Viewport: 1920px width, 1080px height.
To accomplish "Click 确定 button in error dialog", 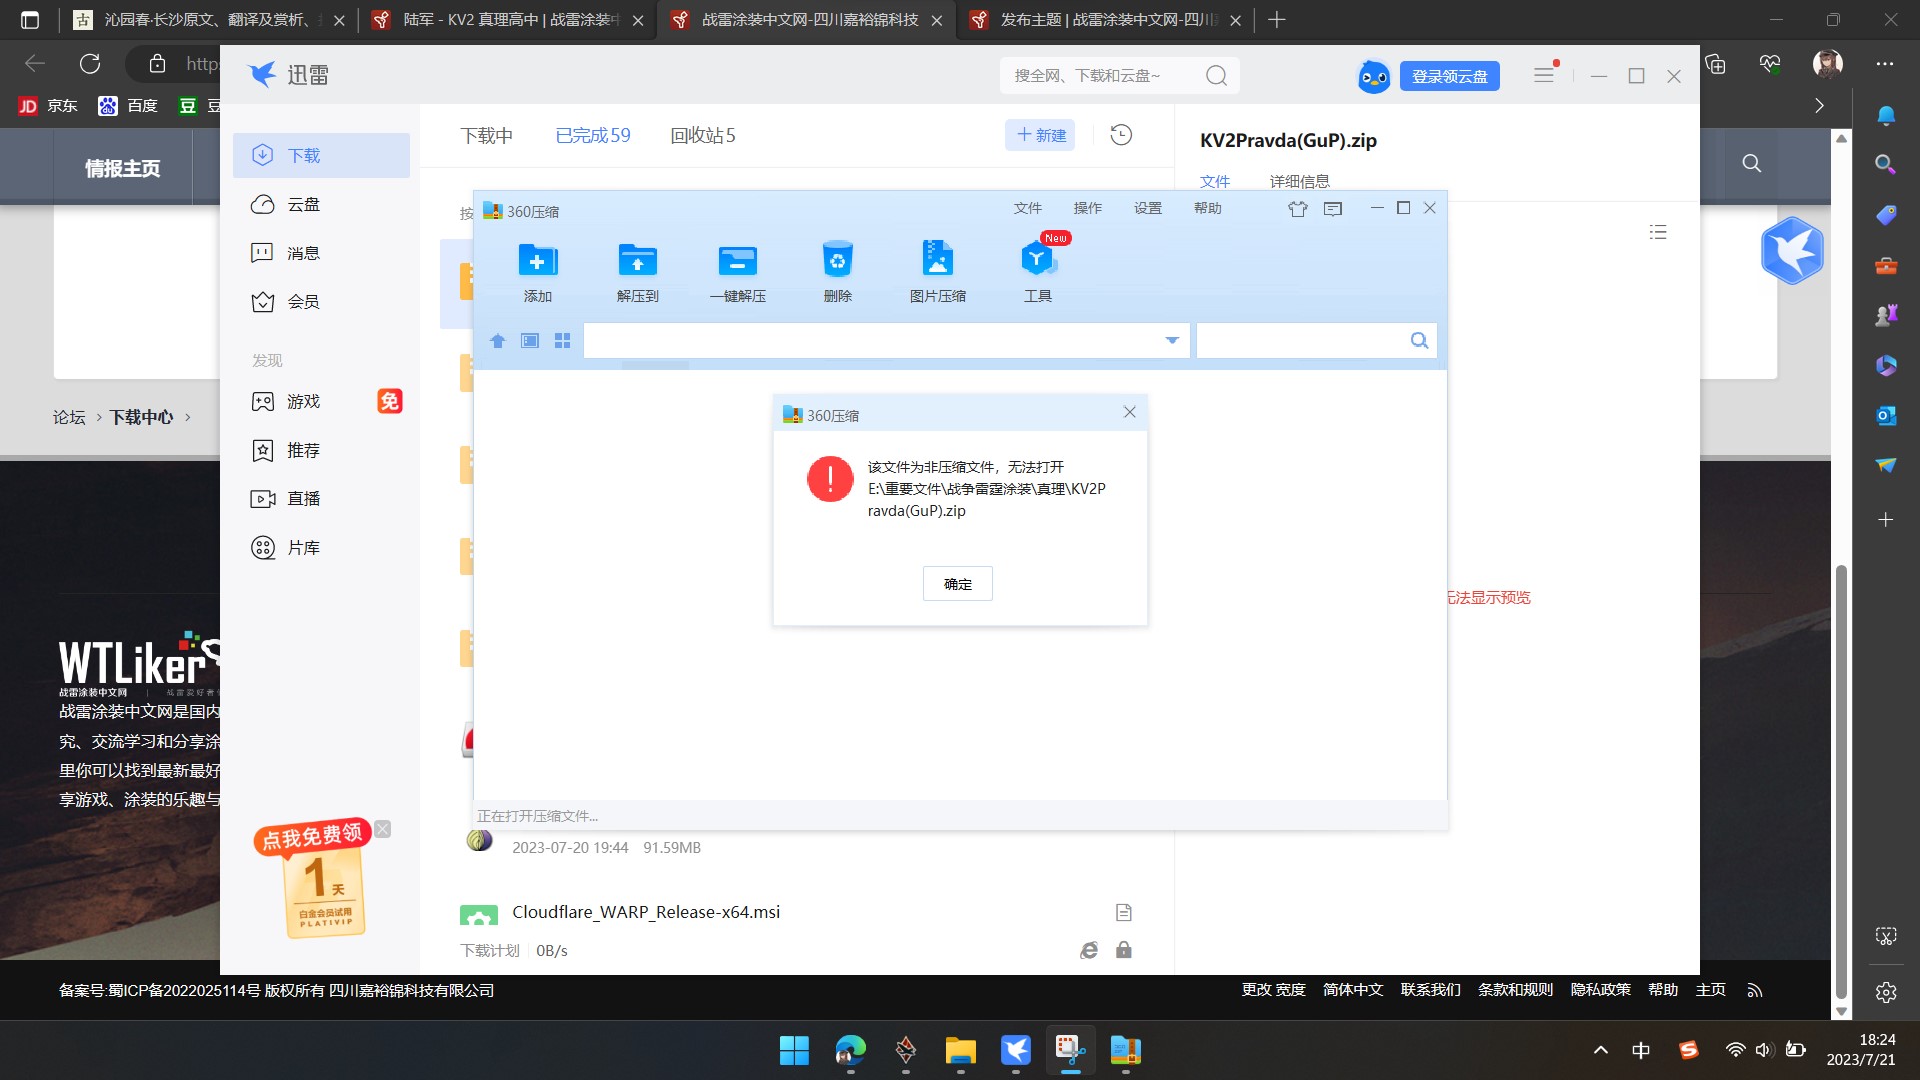I will pos(957,584).
